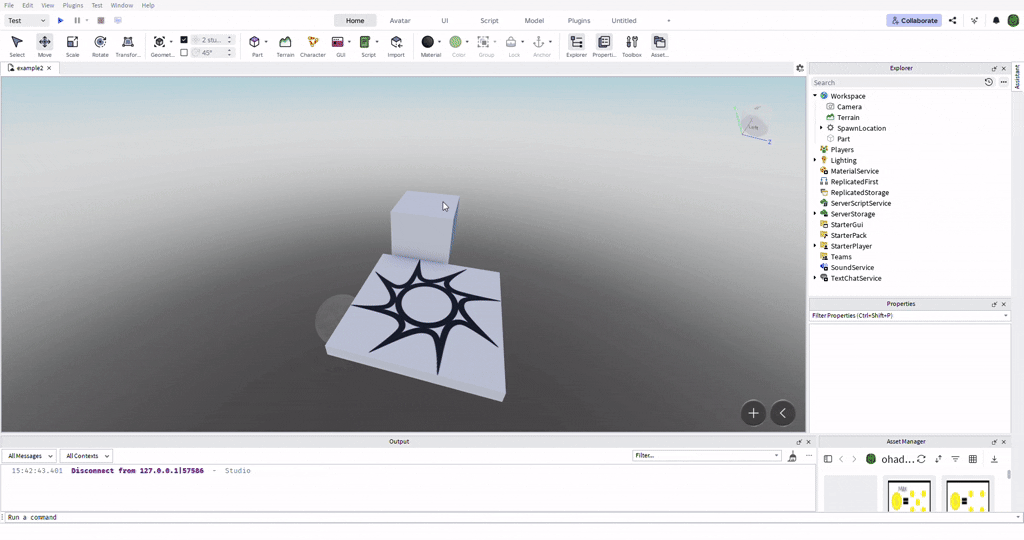Open the All Messages dropdown
Screen dimensions: 1024x540
pos(30,456)
